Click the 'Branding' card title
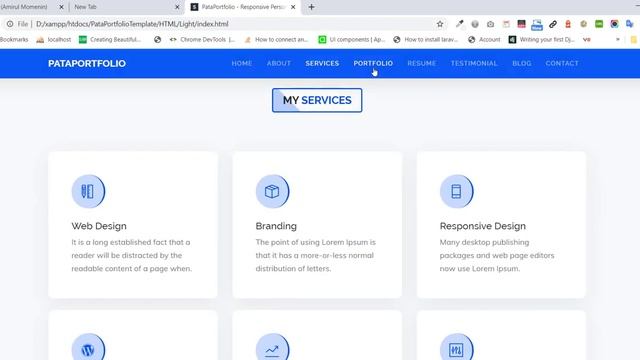Screen dimensions: 640x360 pyautogui.click(x=276, y=226)
